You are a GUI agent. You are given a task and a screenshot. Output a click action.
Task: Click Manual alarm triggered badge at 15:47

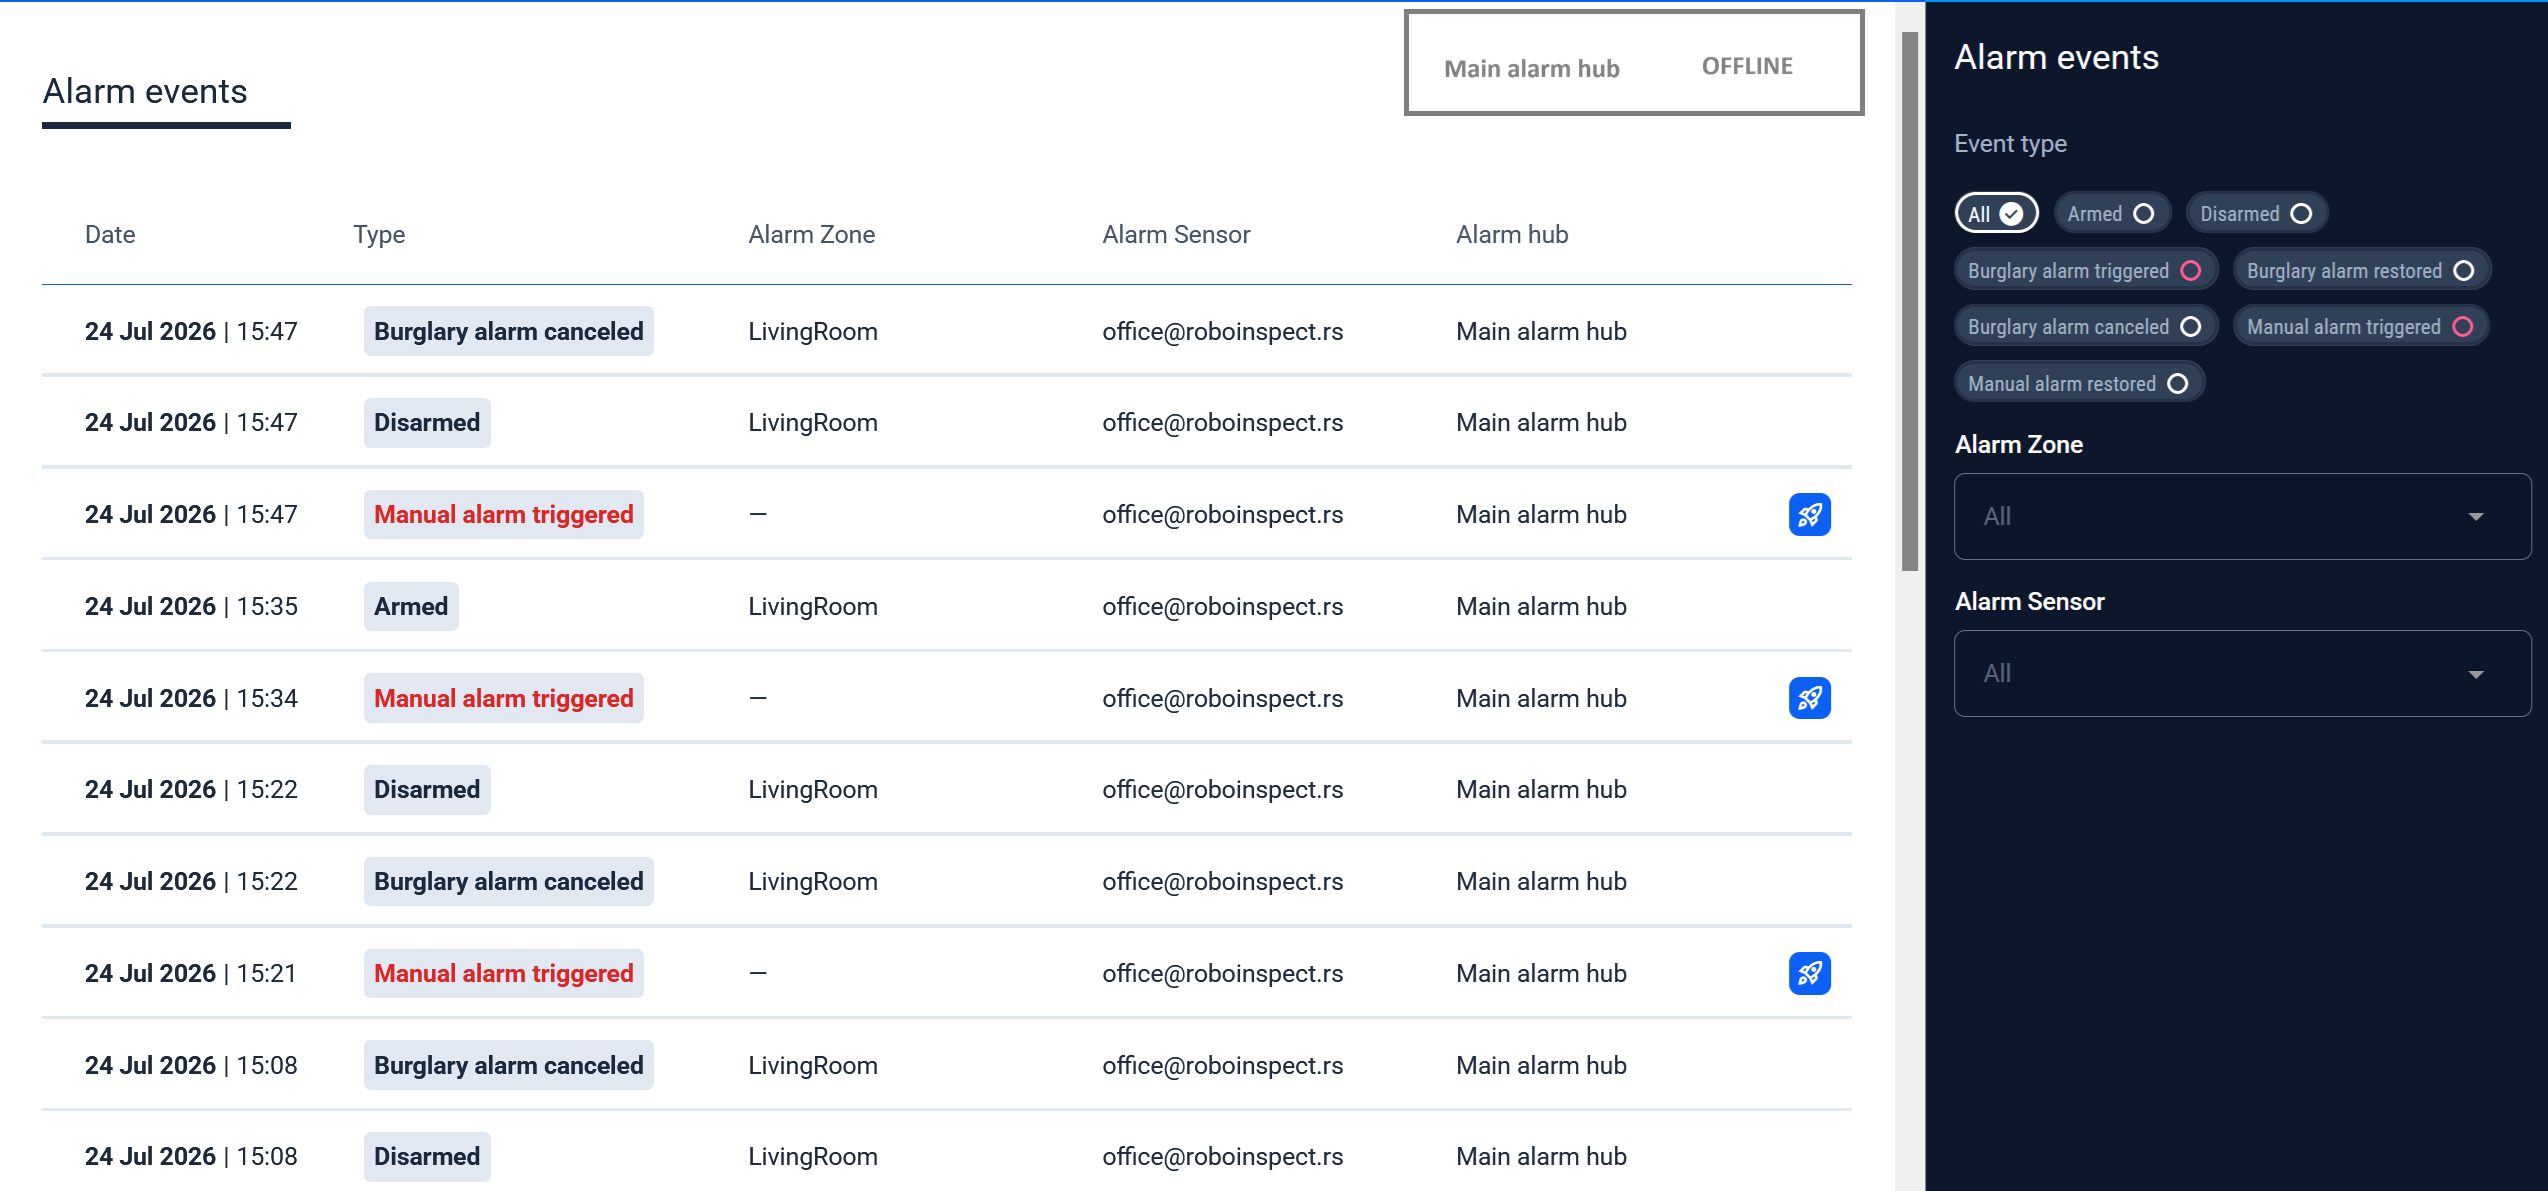click(x=504, y=514)
